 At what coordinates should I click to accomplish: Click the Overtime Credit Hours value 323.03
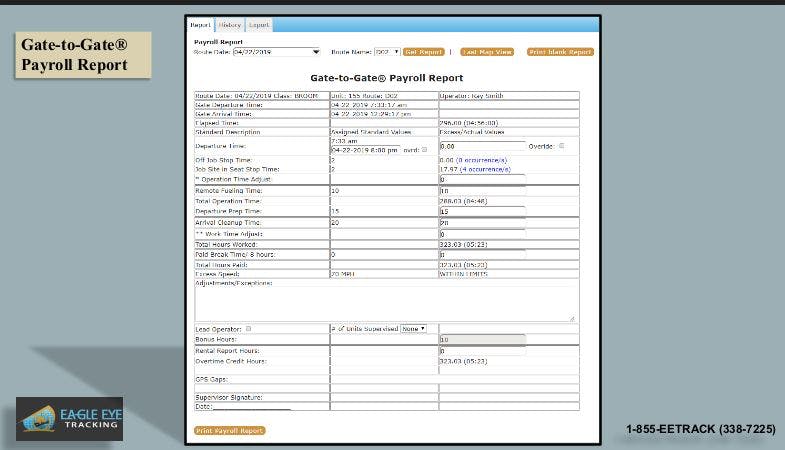(x=464, y=361)
